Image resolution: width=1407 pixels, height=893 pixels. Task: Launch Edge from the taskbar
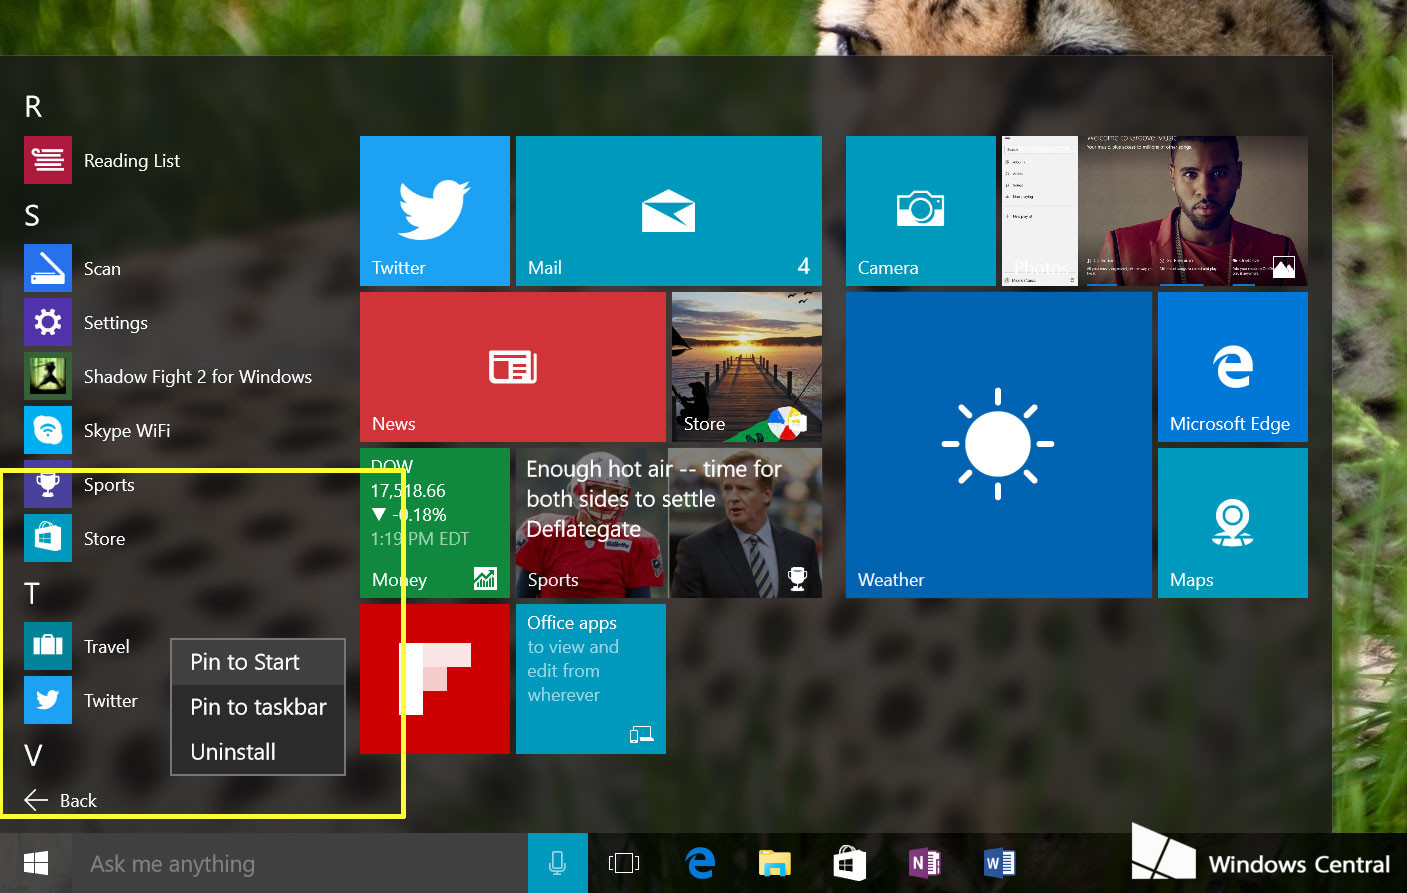click(700, 863)
